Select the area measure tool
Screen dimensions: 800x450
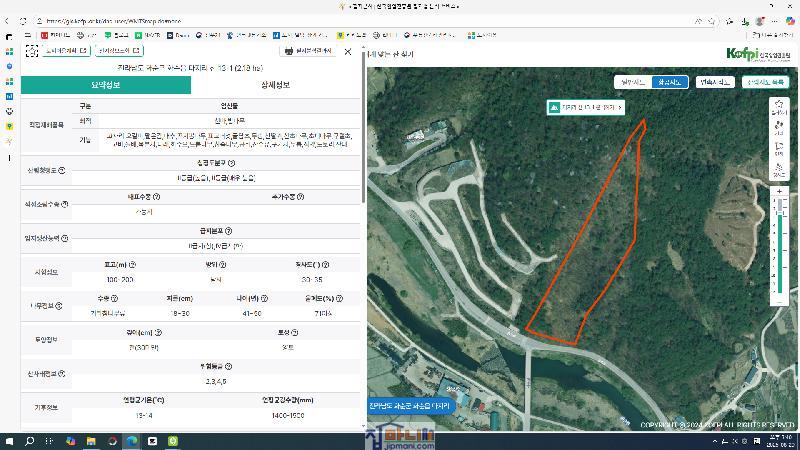(779, 149)
